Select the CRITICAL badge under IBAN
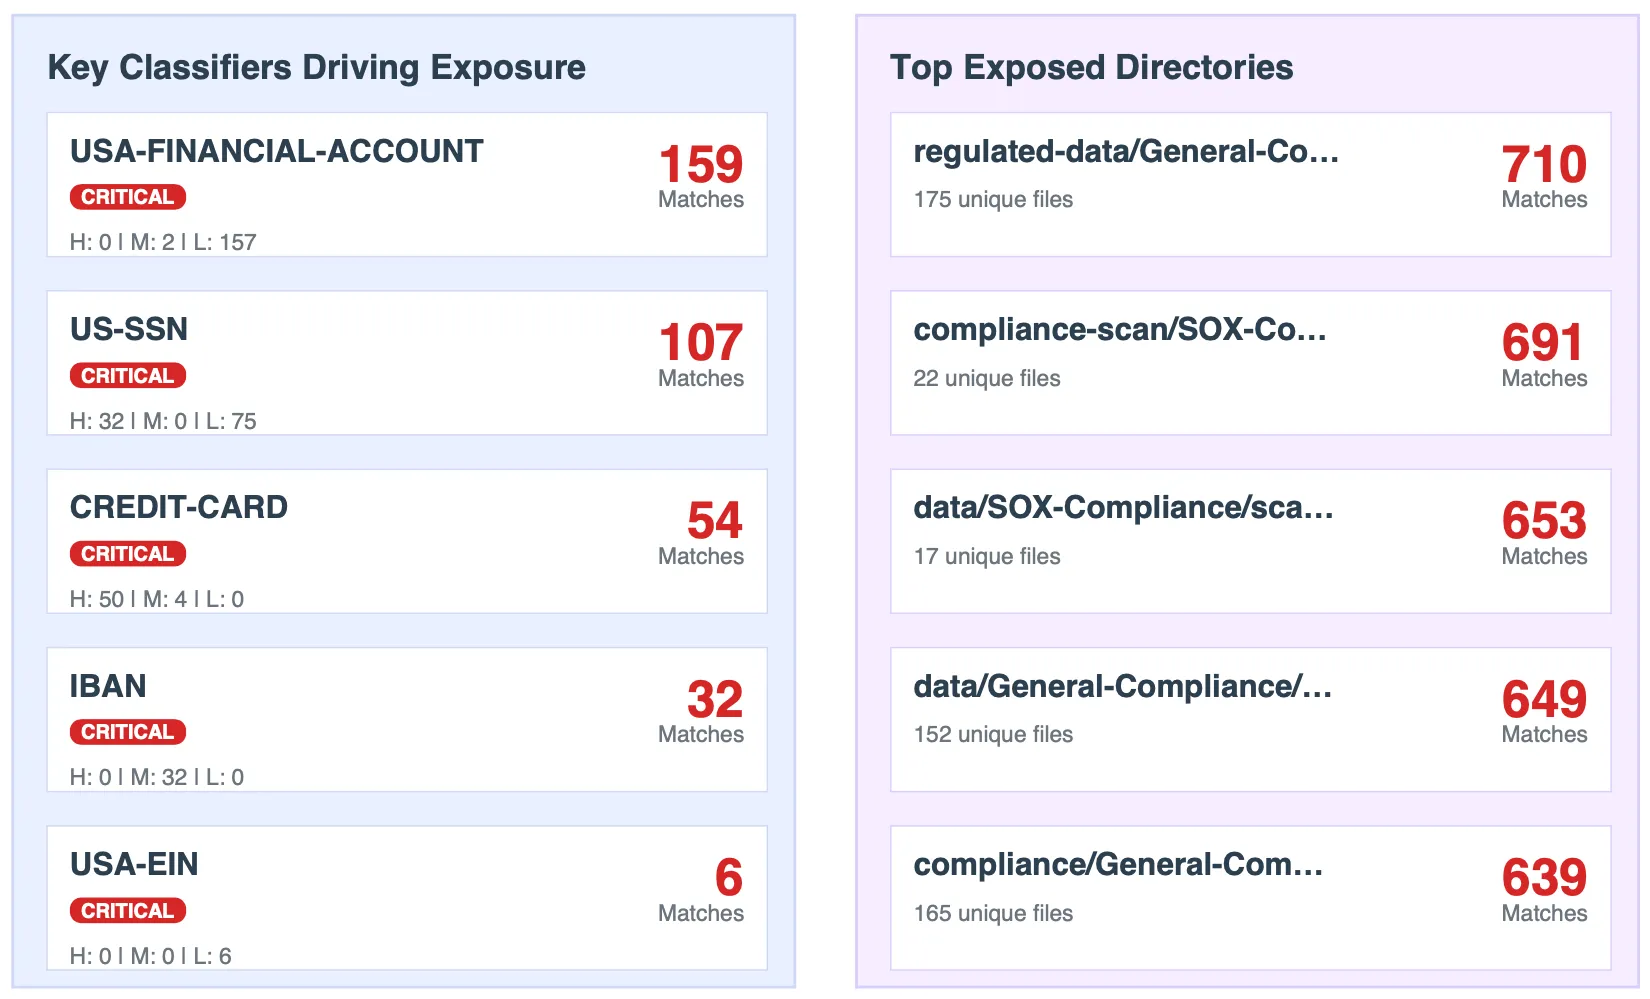This screenshot has width=1650, height=999. pos(127,732)
